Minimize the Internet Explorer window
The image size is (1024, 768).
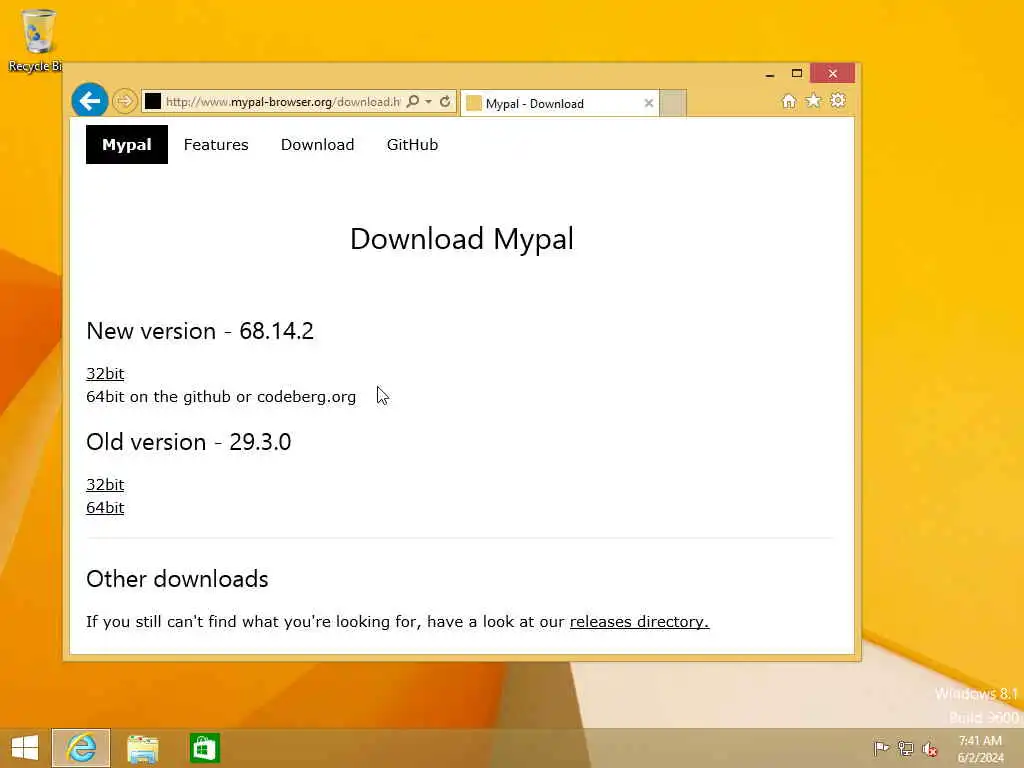tap(770, 74)
